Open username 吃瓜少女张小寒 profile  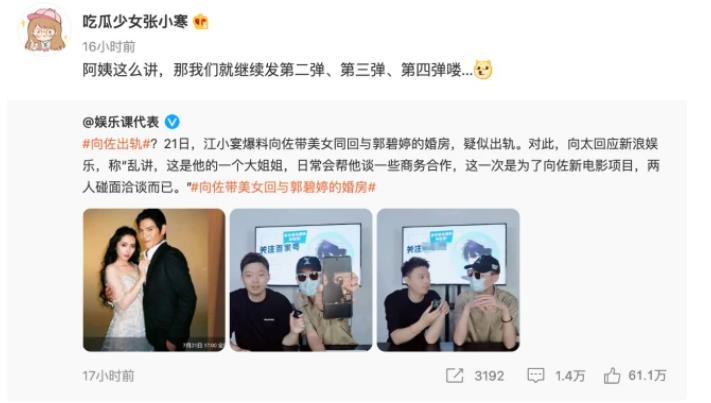point(135,21)
